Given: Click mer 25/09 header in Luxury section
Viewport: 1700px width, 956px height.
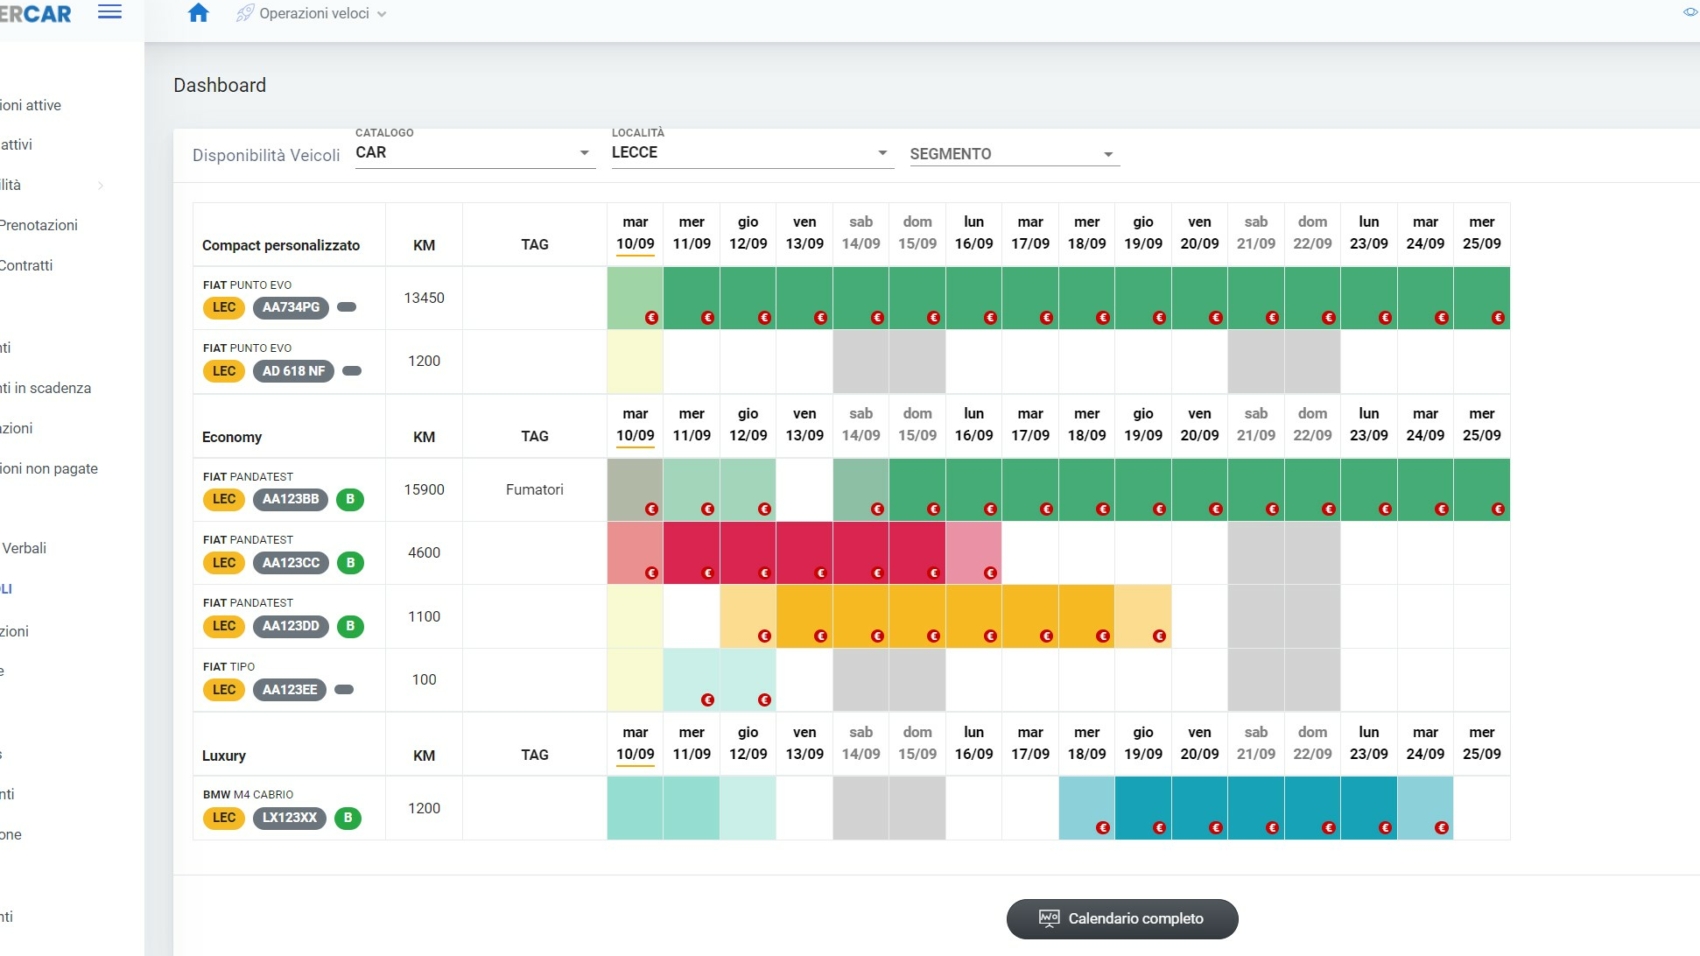Looking at the screenshot, I should coord(1481,743).
